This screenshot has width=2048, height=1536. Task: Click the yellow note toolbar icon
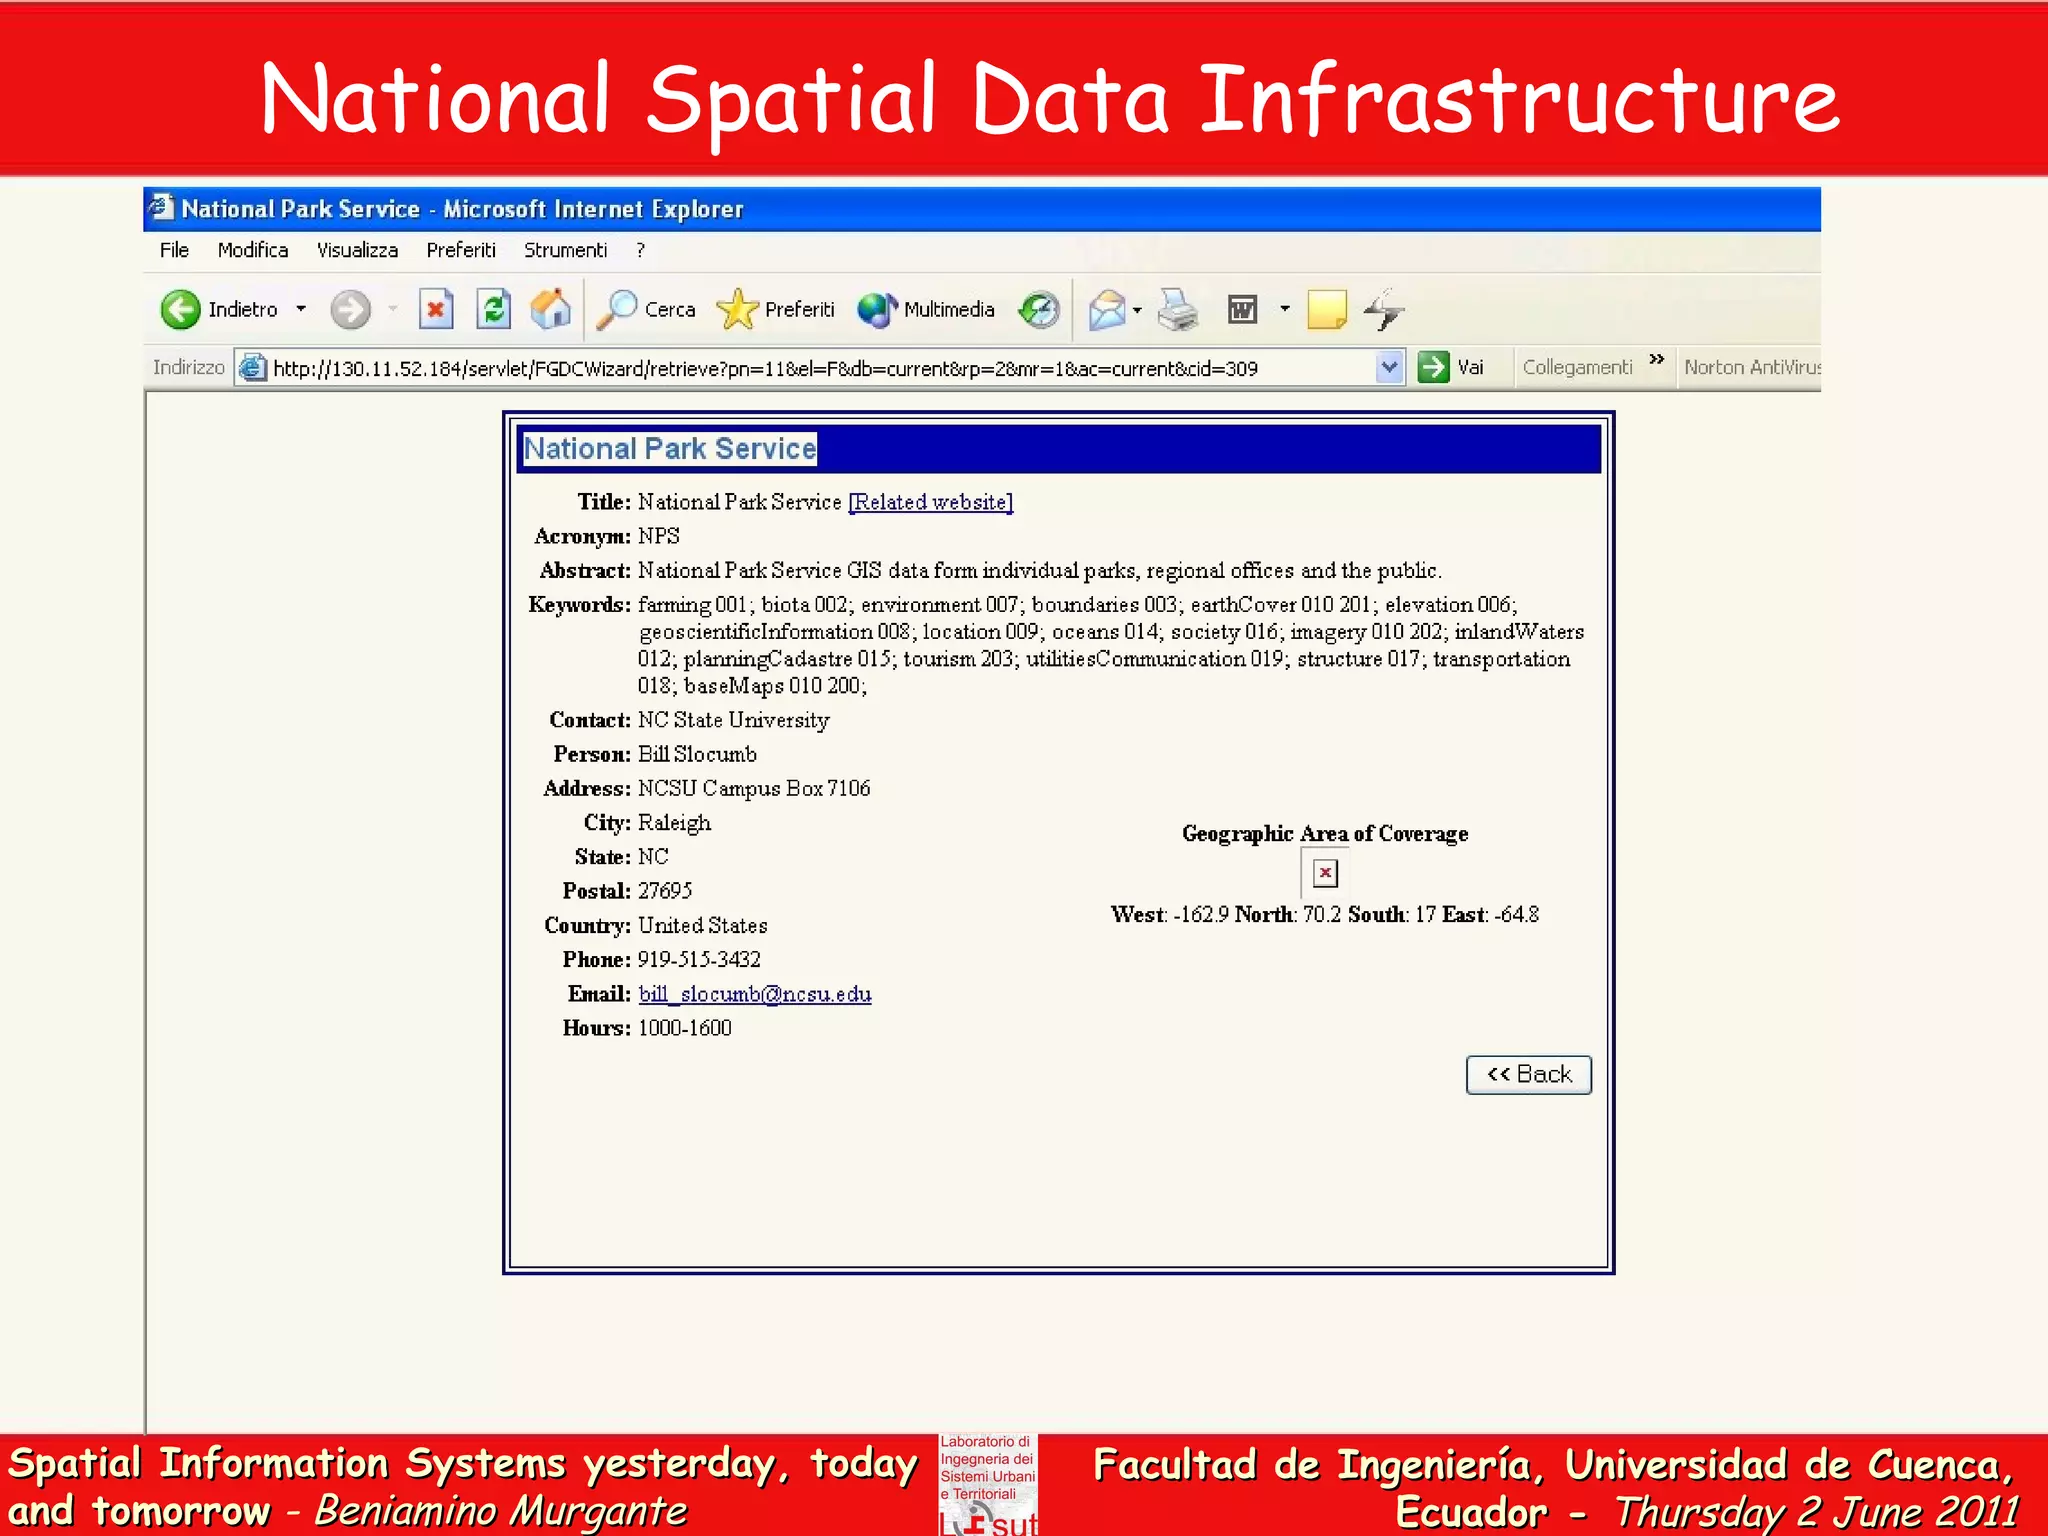(x=1327, y=310)
